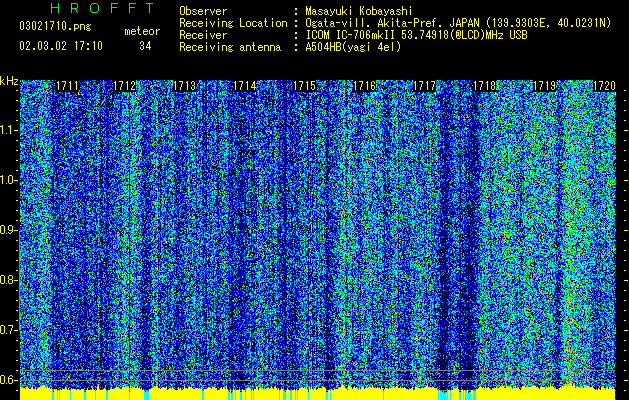Click the HROFFT title text
The width and height of the screenshot is (629, 400).
[x=102, y=8]
